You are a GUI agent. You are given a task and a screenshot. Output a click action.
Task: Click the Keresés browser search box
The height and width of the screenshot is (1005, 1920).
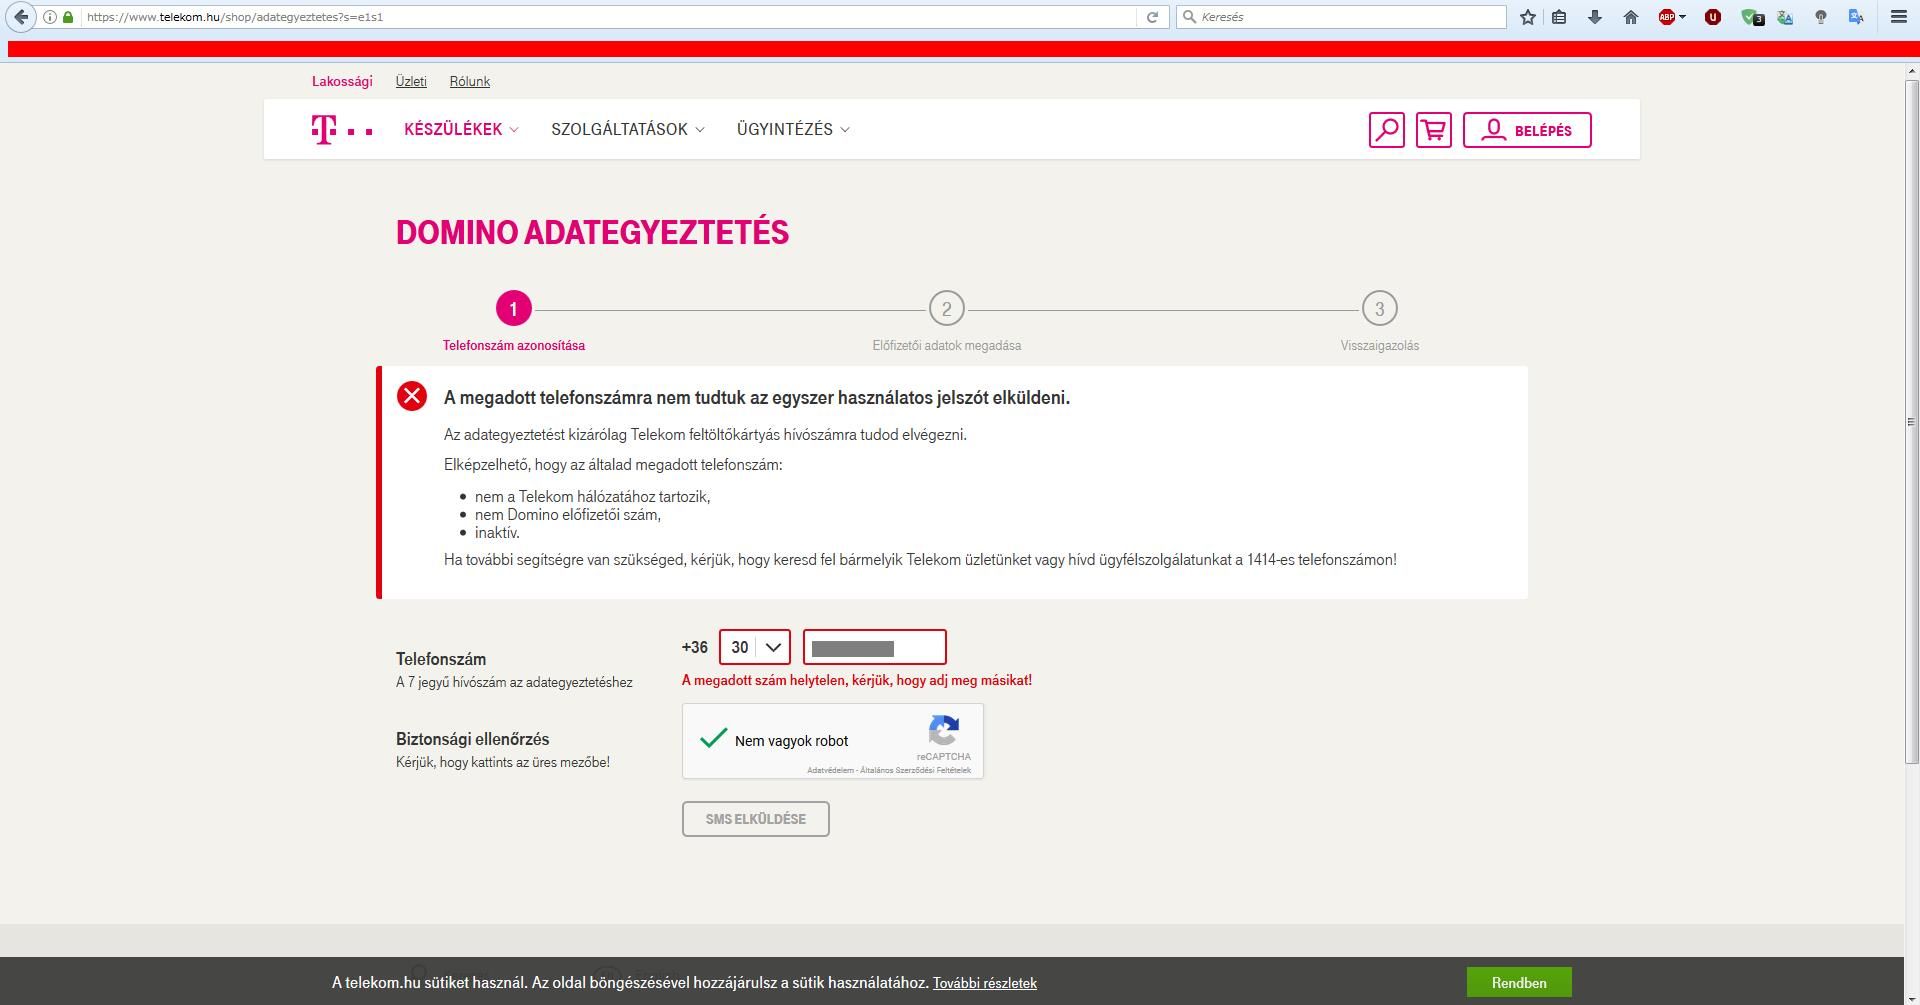pyautogui.click(x=1342, y=17)
